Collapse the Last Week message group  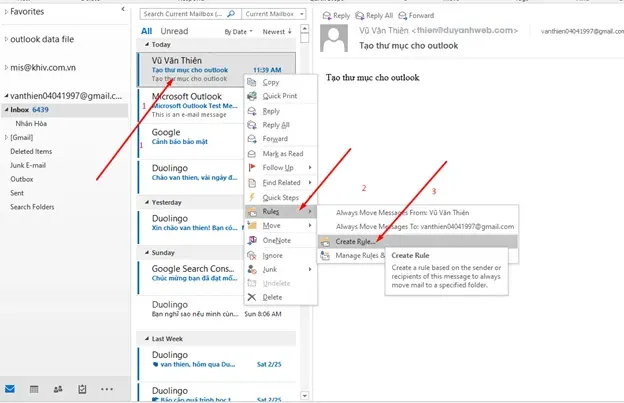click(147, 339)
